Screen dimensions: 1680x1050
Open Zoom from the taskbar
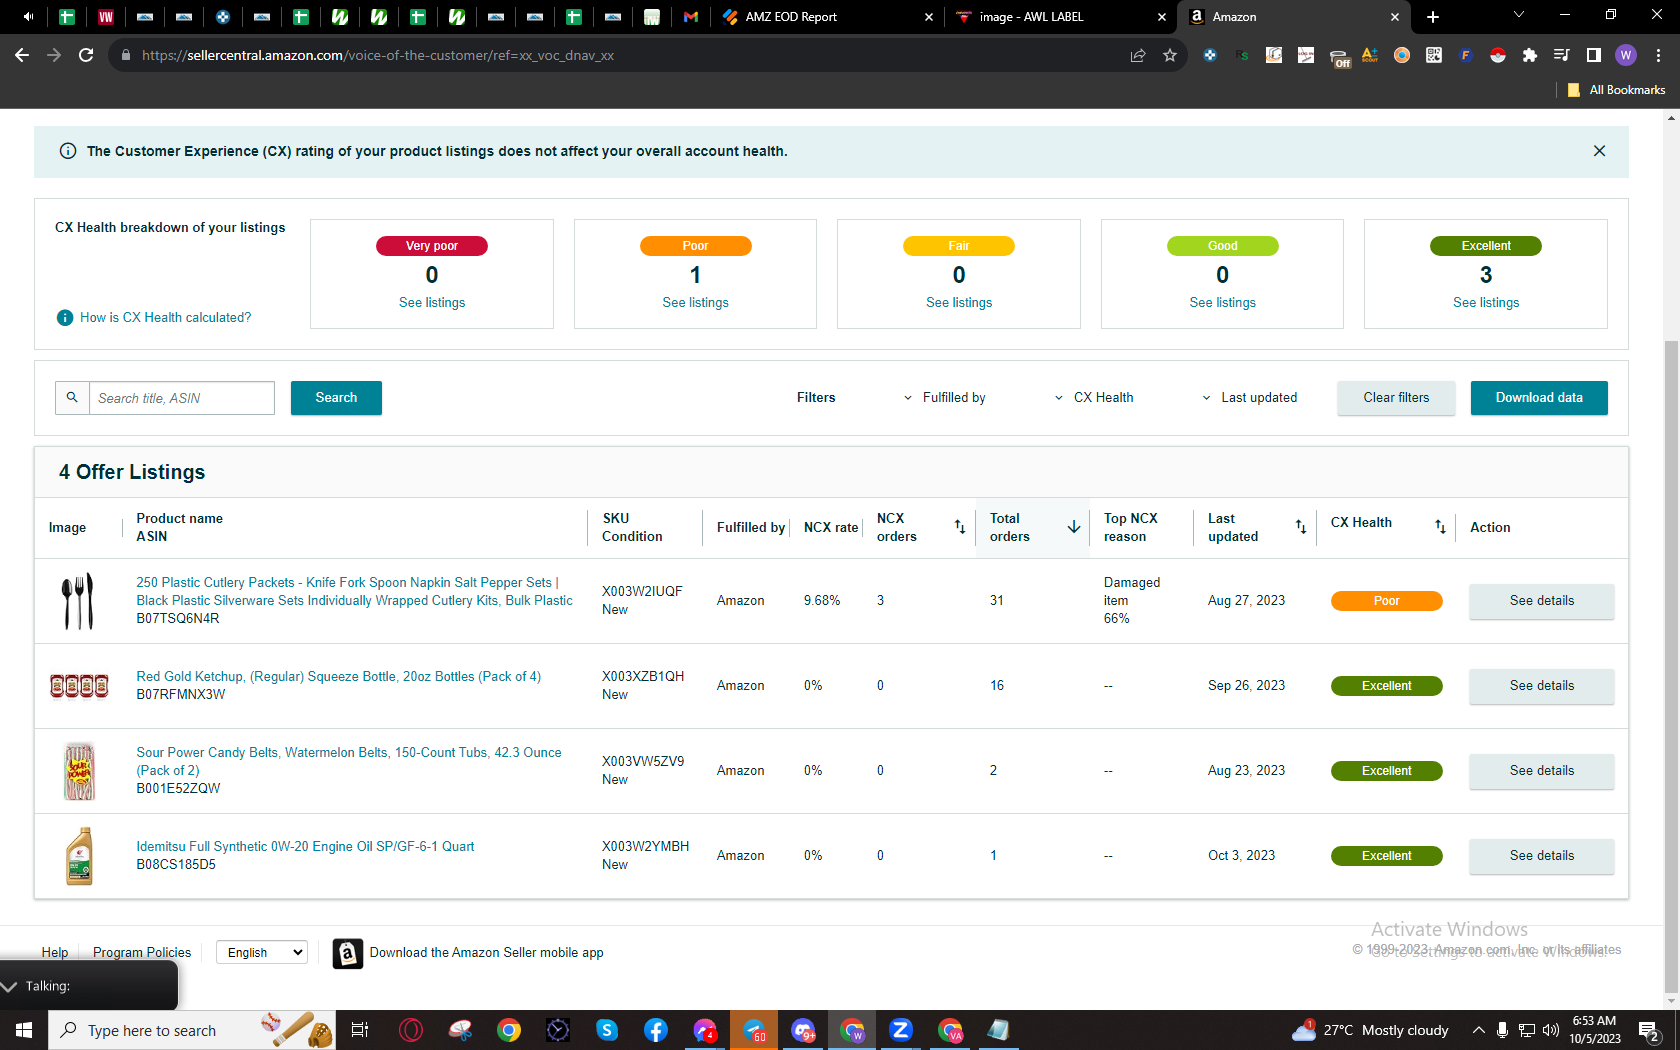coord(901,1030)
